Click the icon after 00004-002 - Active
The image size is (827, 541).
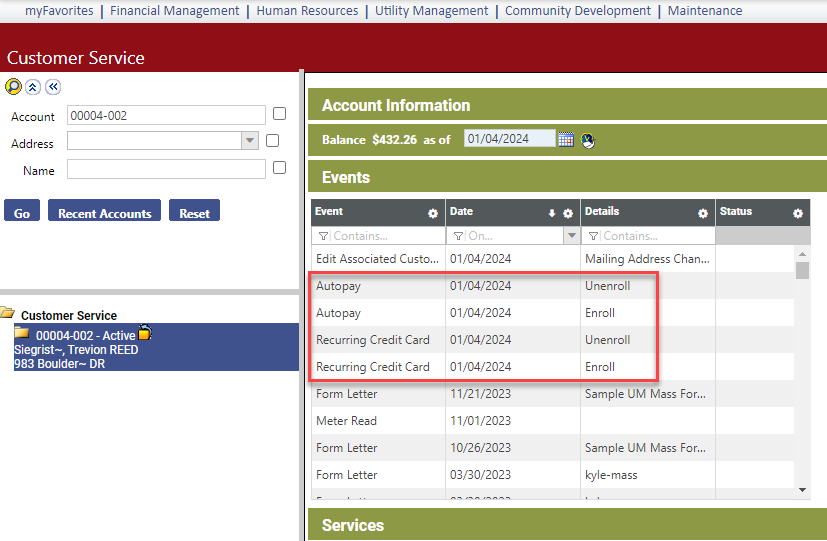[145, 332]
